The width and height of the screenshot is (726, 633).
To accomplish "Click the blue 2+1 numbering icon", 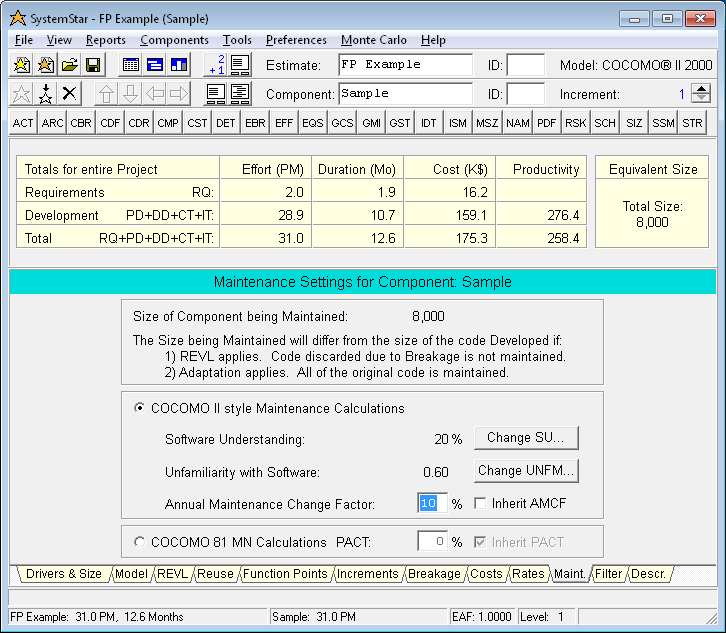I will [216, 65].
